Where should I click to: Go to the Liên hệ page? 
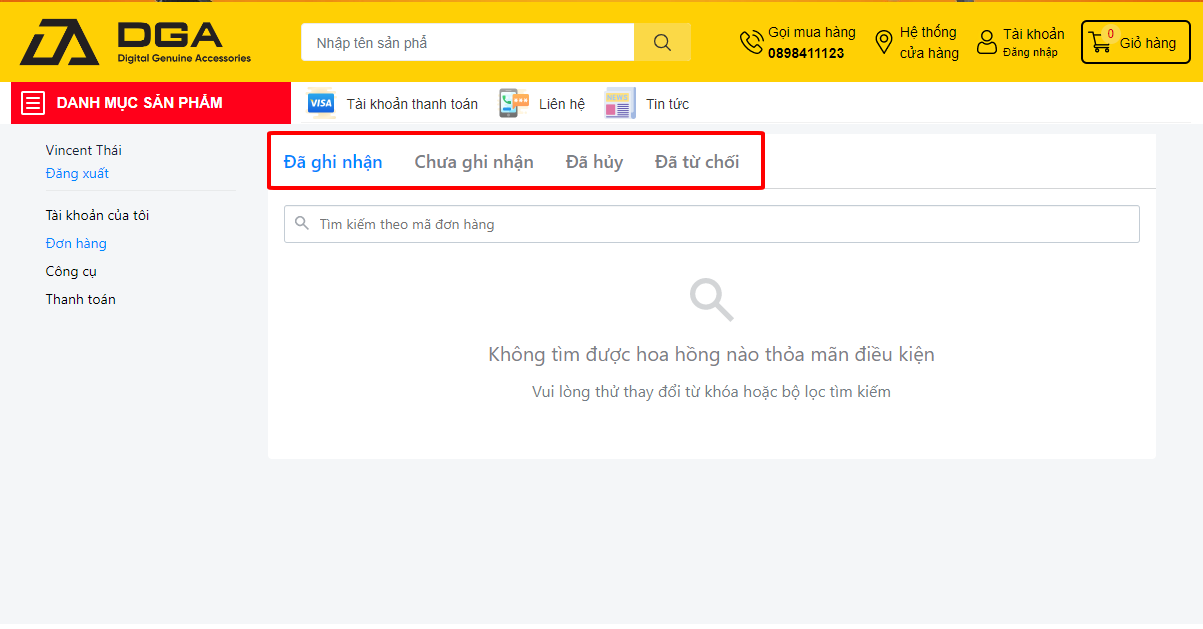(562, 104)
